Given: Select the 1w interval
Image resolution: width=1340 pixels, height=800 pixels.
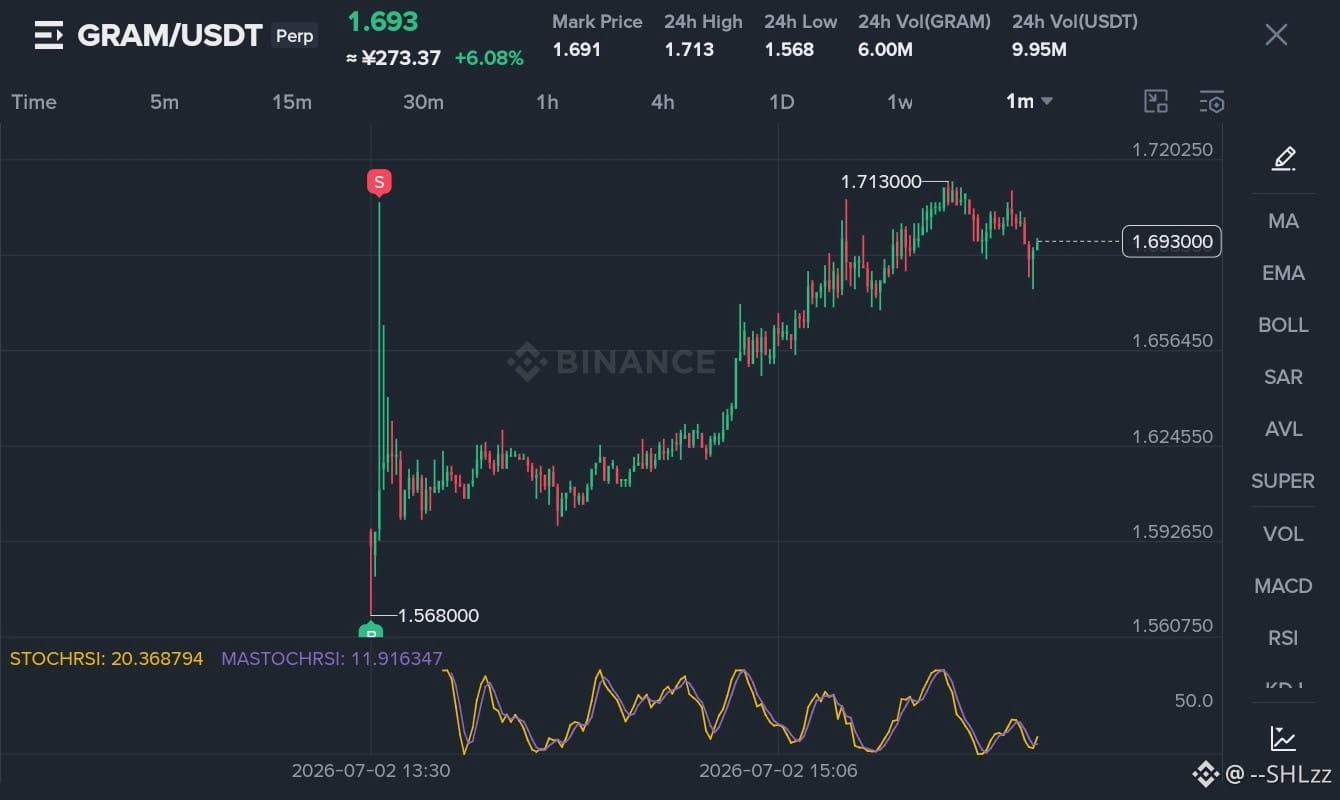Looking at the screenshot, I should click(x=900, y=102).
